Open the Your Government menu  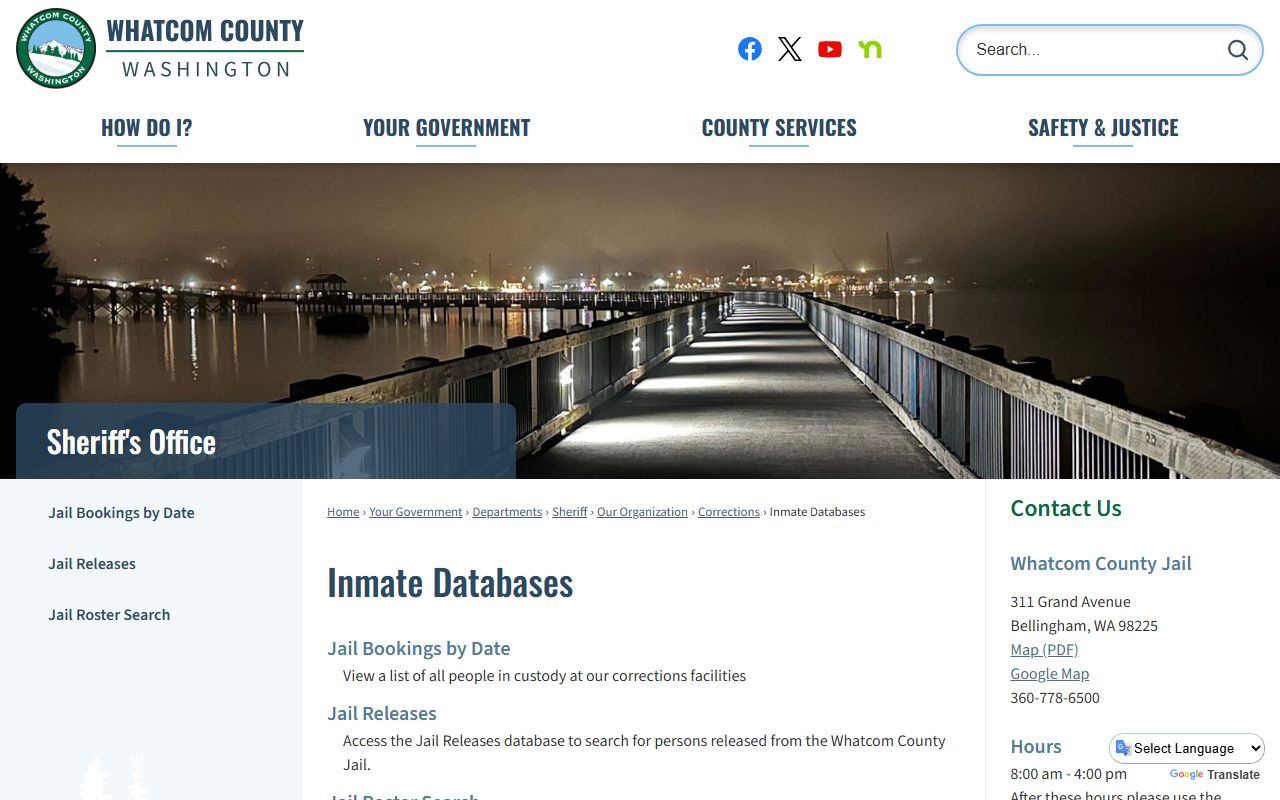[x=446, y=128]
